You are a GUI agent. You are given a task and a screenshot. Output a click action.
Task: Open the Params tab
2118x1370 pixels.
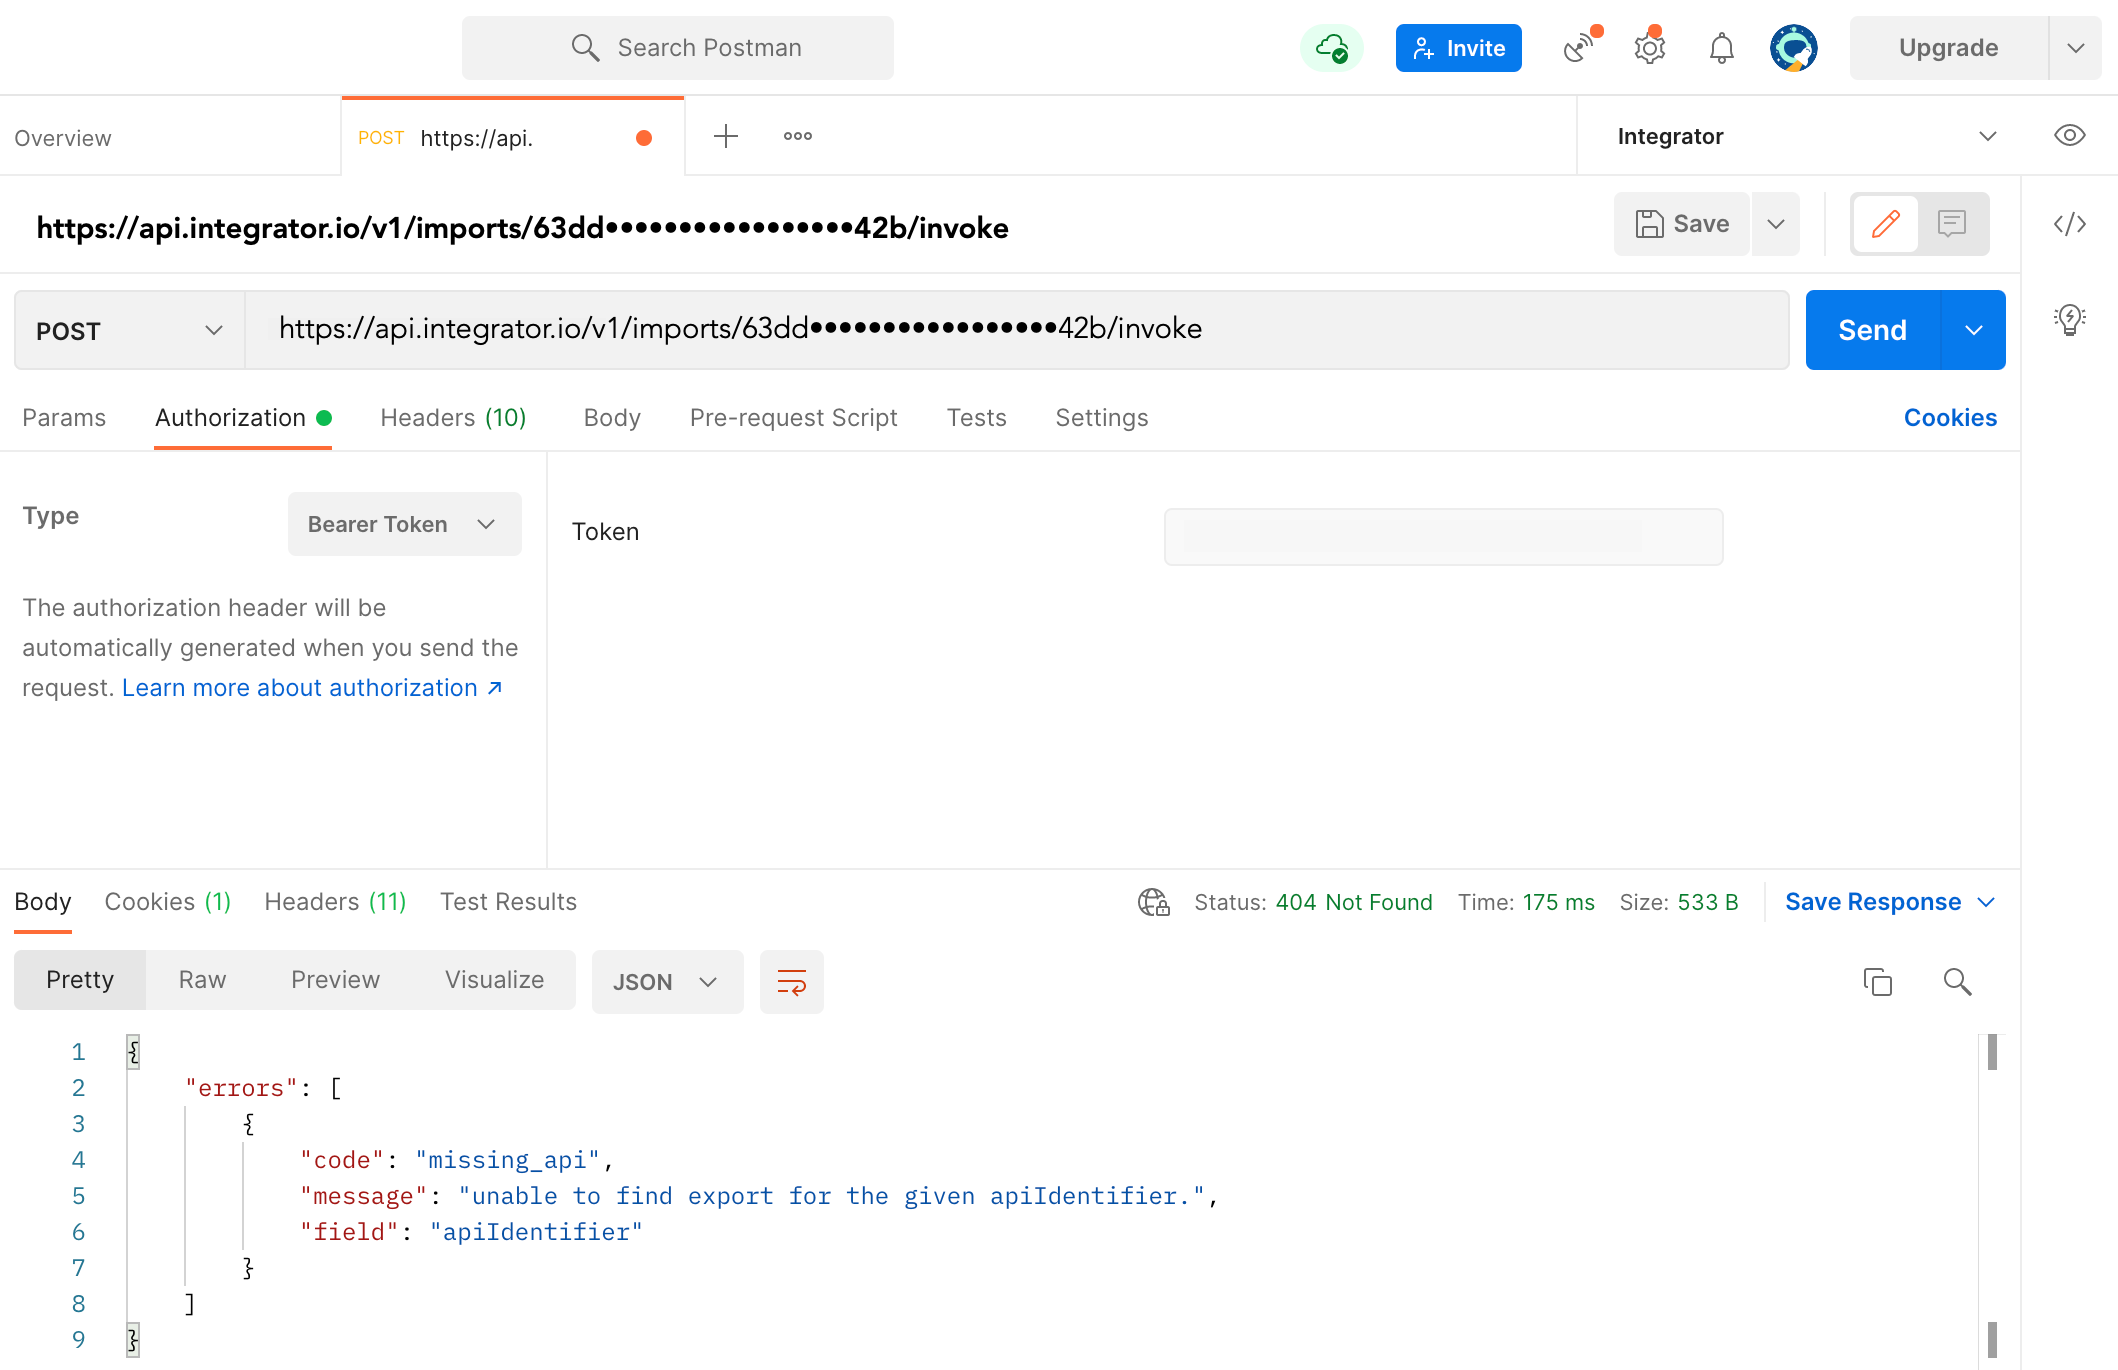tap(64, 418)
